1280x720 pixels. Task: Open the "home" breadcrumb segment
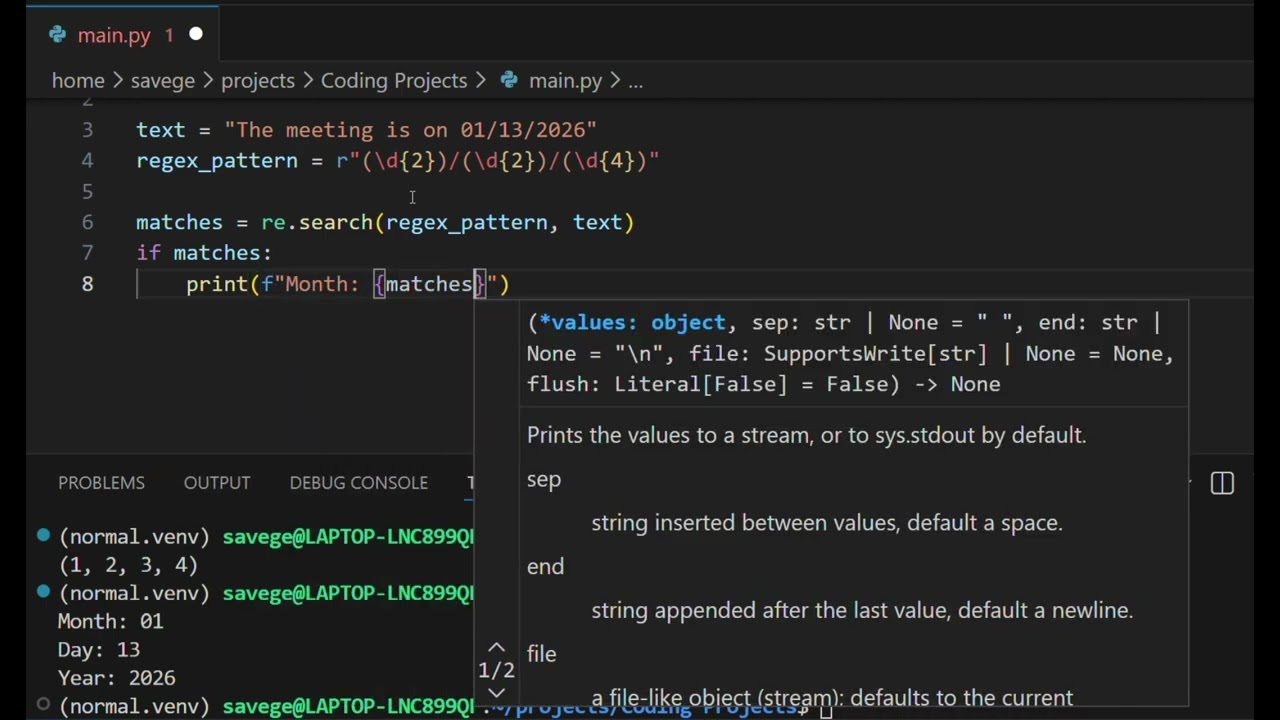[x=78, y=81]
